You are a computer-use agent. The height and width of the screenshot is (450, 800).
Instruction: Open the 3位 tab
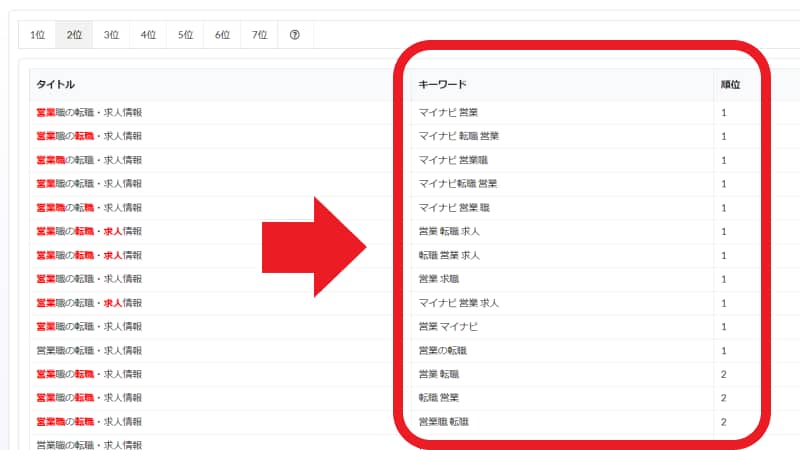pos(111,35)
